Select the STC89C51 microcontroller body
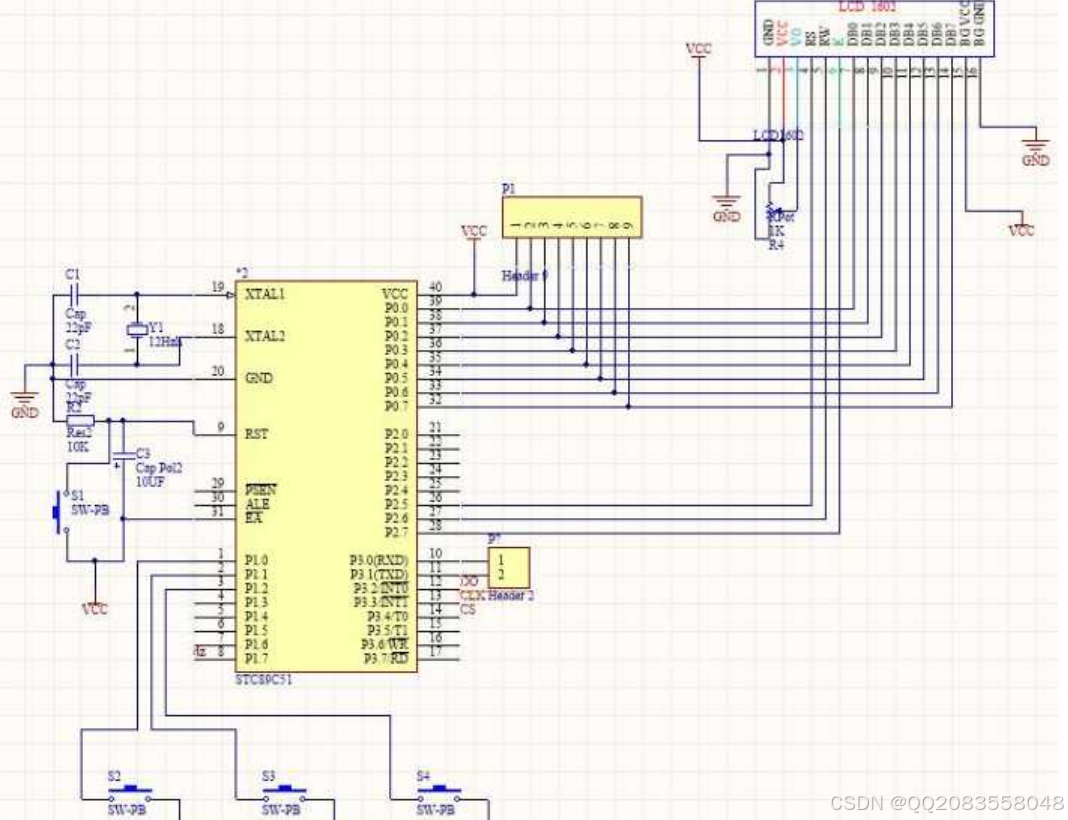Viewport: 1068px width, 820px height. point(326,476)
